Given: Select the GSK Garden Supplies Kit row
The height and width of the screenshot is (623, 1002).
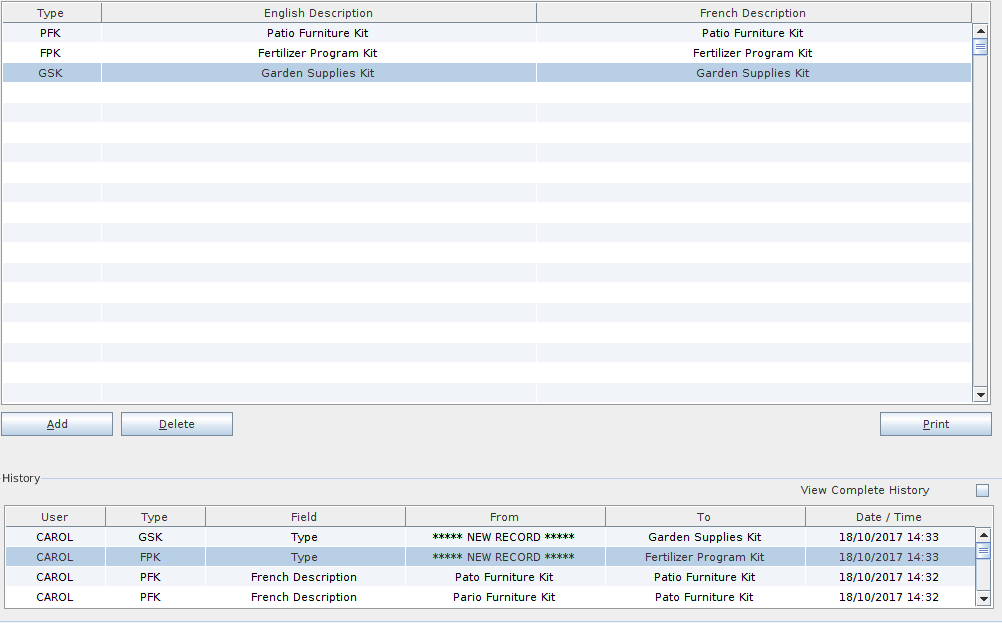Looking at the screenshot, I should (318, 73).
